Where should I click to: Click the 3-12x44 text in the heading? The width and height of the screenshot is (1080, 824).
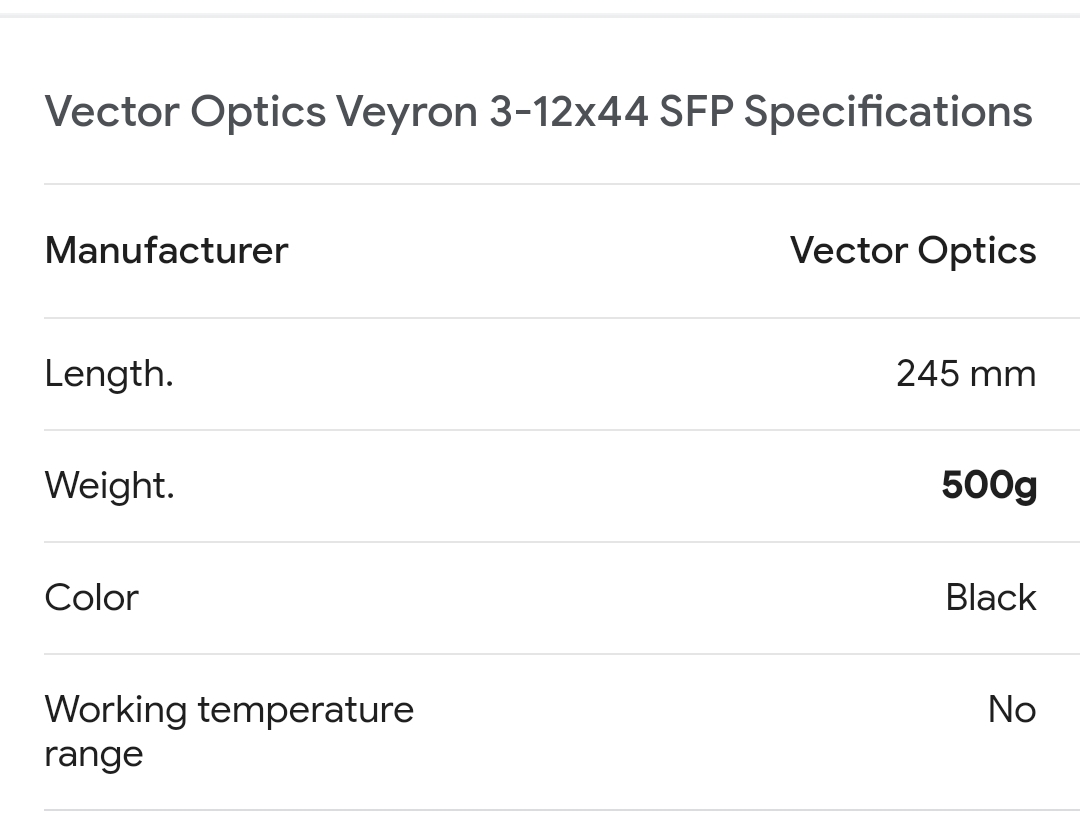click(x=569, y=112)
